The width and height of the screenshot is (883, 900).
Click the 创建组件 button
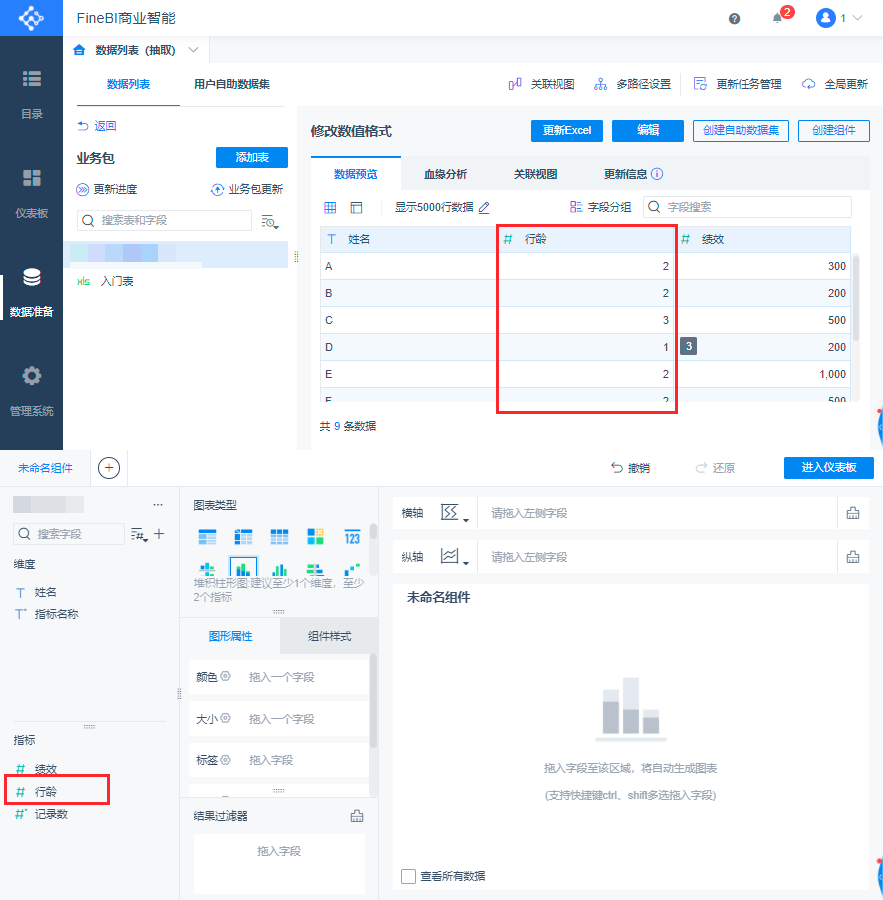pos(834,130)
